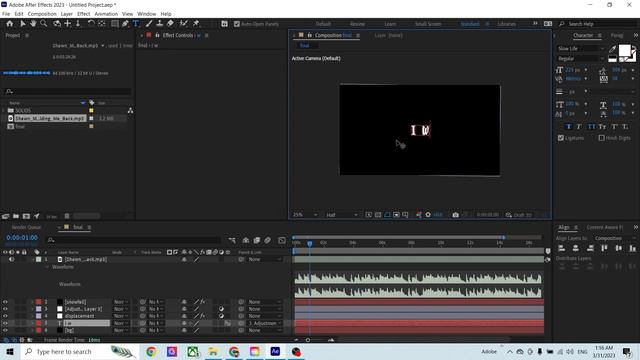Align layers to left edge
Image resolution: width=640 pixels, height=360 pixels.
[562, 248]
